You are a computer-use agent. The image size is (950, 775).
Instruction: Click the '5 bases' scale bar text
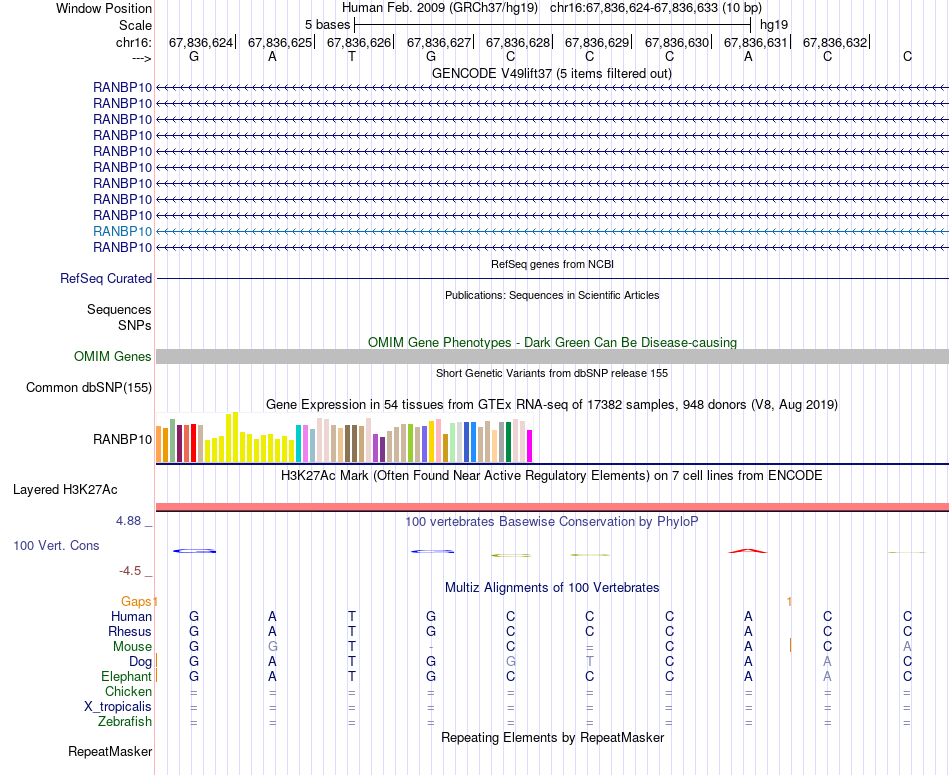click(x=327, y=25)
